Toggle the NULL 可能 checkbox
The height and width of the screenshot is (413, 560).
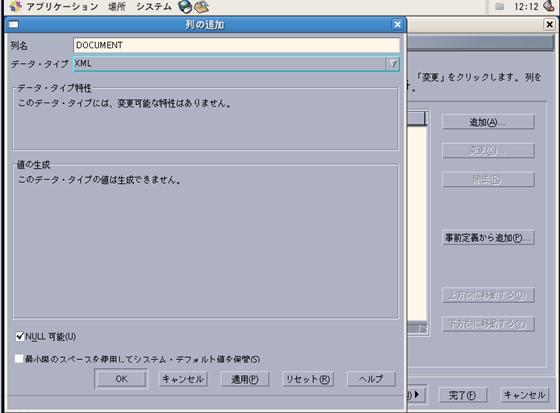point(20,336)
